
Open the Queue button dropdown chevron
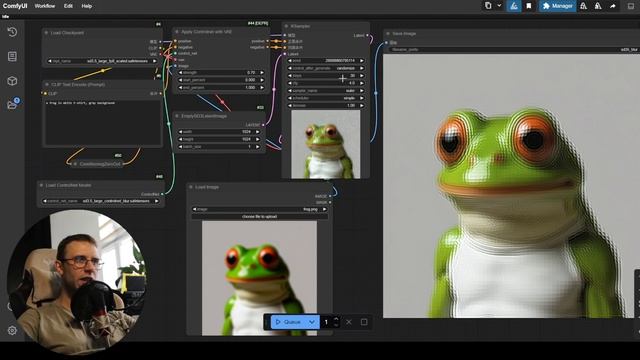[x=312, y=322]
